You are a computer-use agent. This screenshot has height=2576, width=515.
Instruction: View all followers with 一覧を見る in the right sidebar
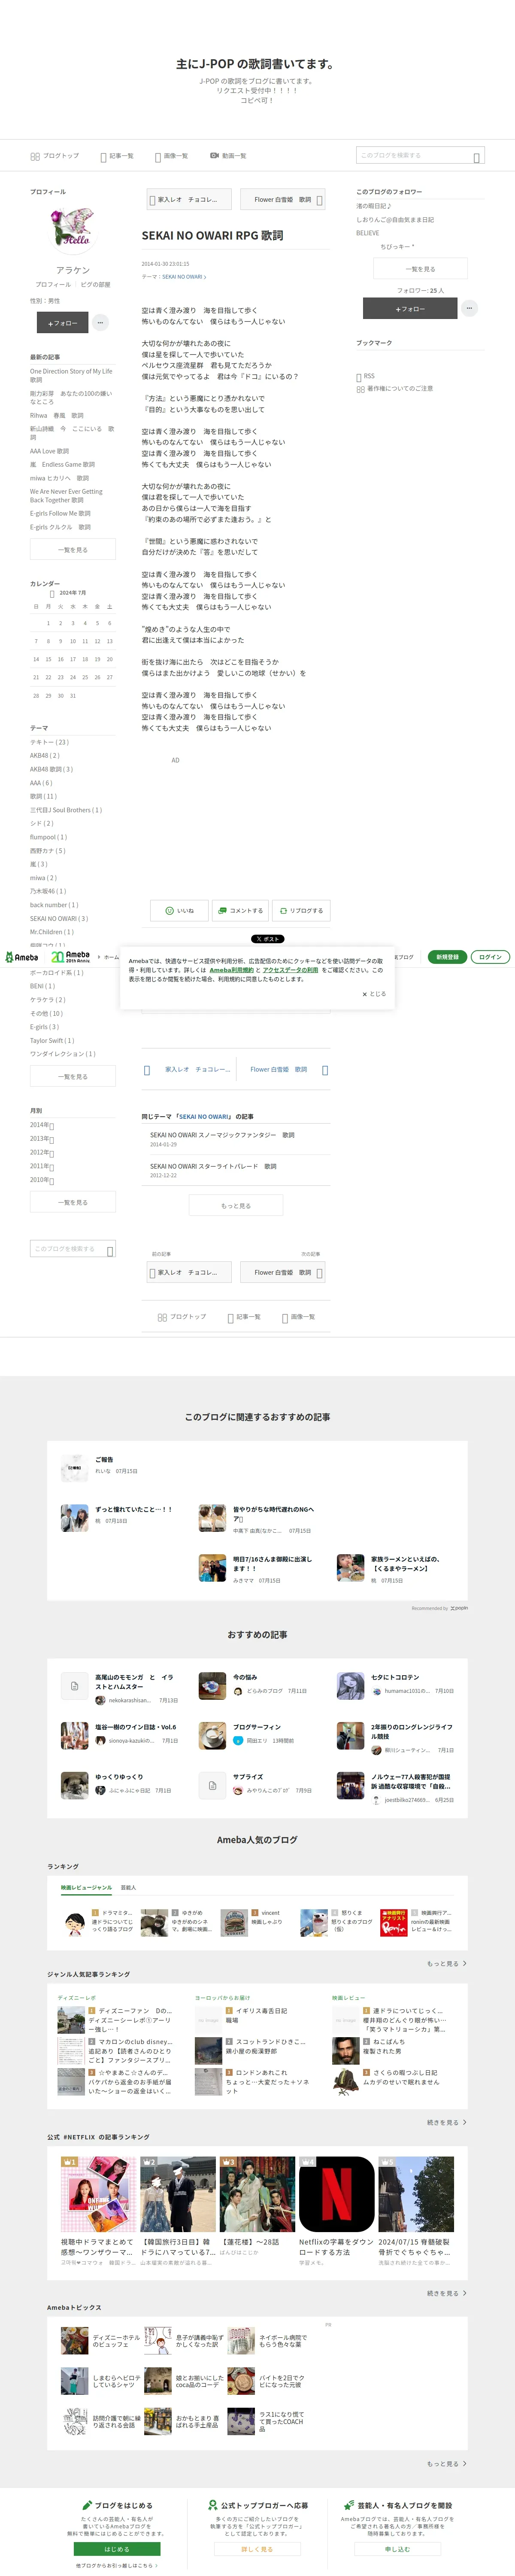pos(421,269)
